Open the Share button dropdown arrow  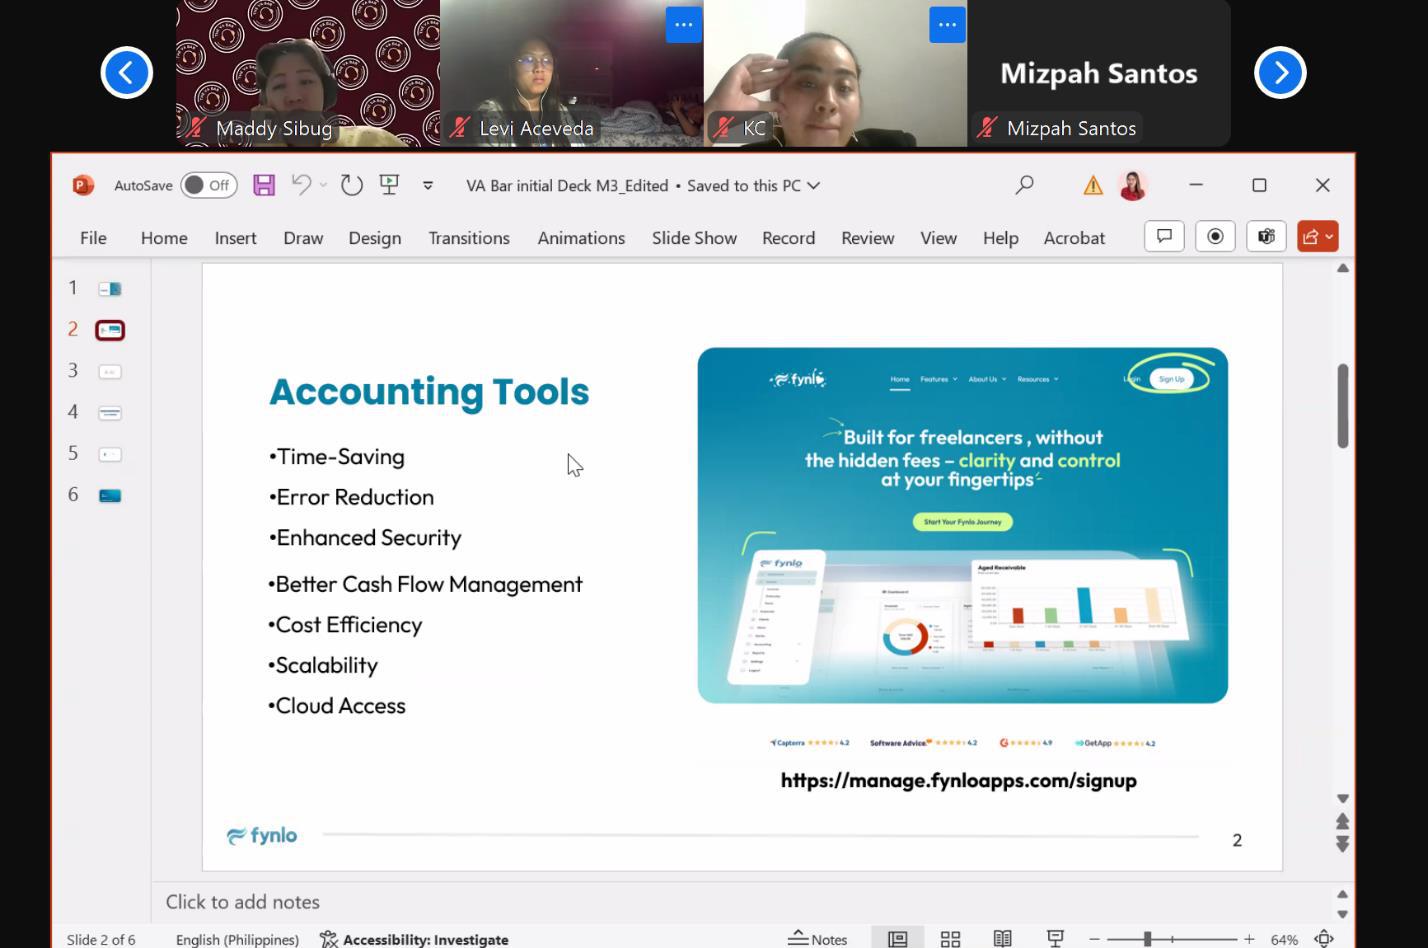[x=1330, y=237]
